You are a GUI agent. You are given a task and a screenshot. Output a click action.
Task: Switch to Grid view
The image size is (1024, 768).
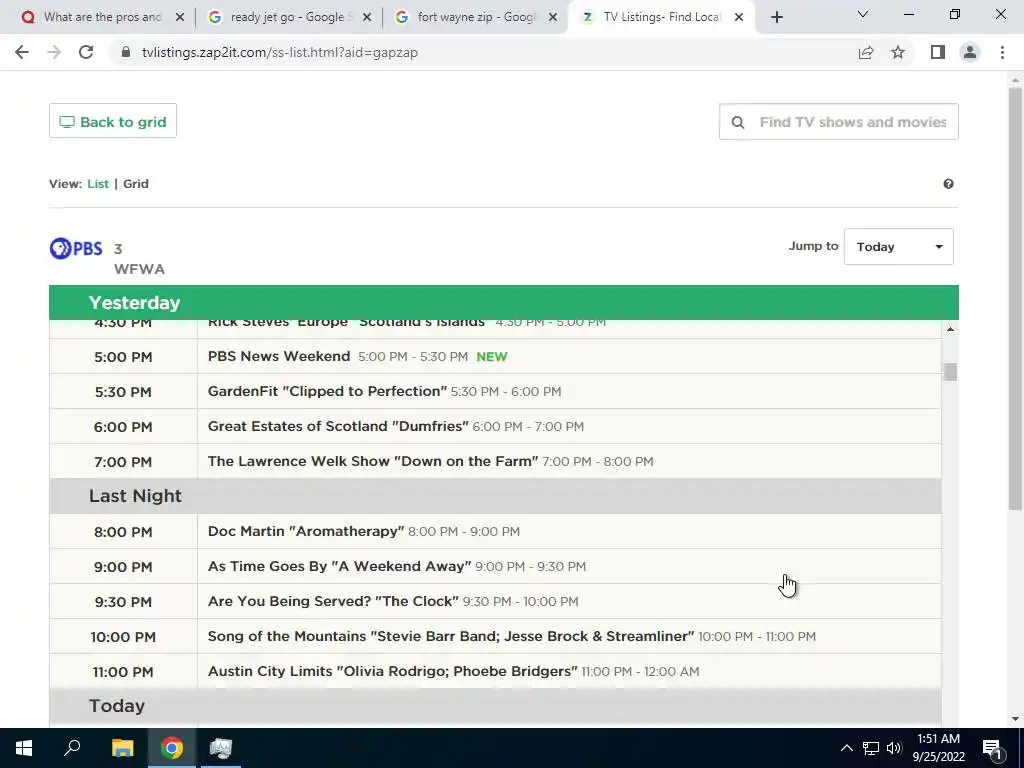(136, 184)
